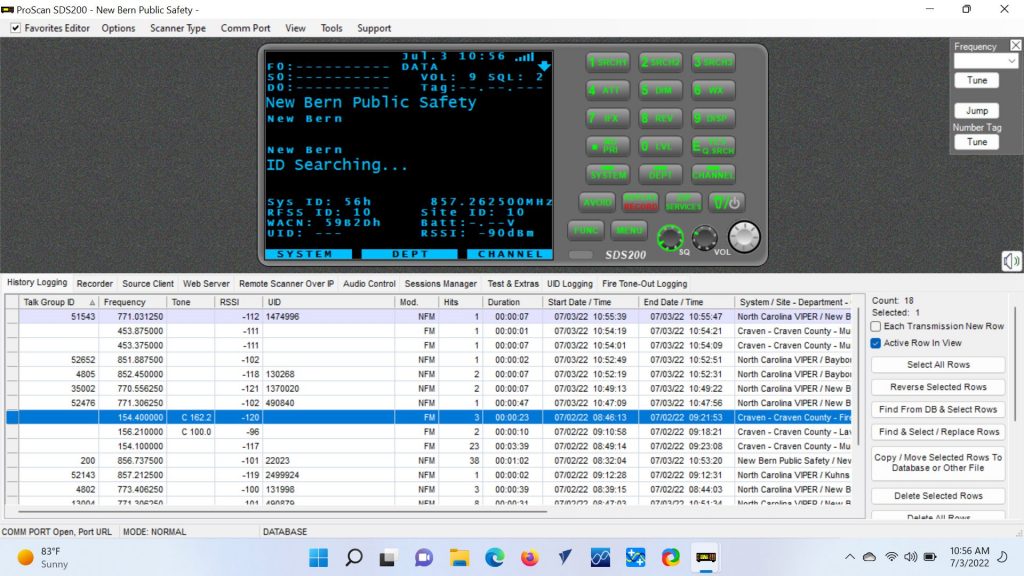Check Each Transmission New Row
1024x576 pixels.
point(876,326)
